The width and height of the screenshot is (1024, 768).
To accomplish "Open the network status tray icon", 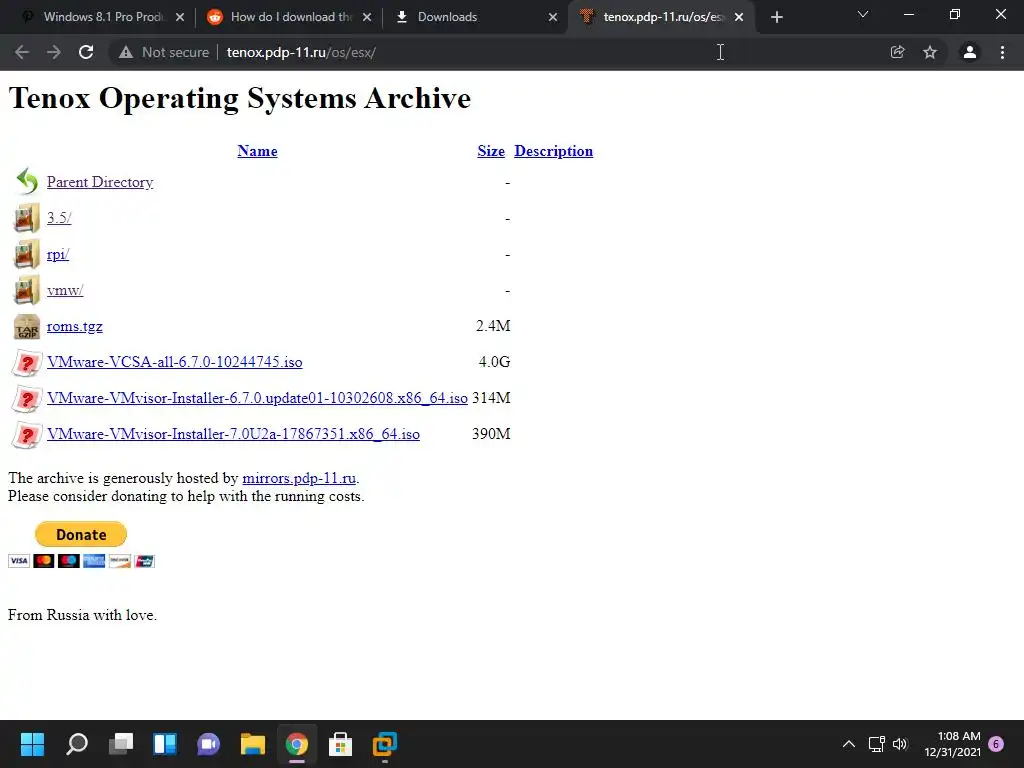I will (876, 744).
